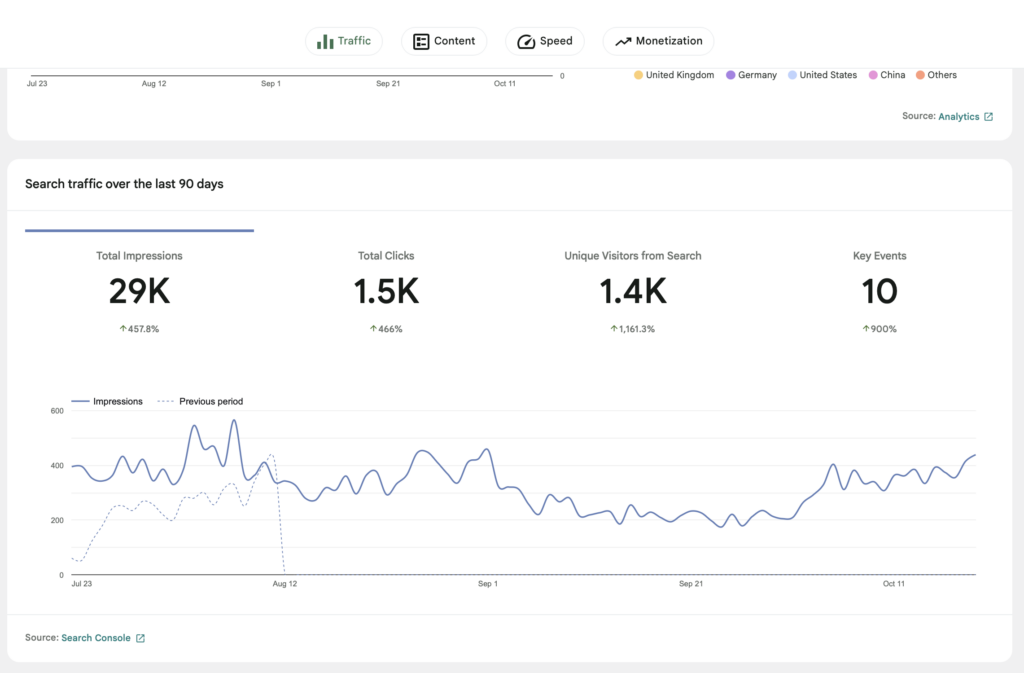Open the Analytics source link
Viewport: 1024px width, 673px height.
(x=959, y=117)
